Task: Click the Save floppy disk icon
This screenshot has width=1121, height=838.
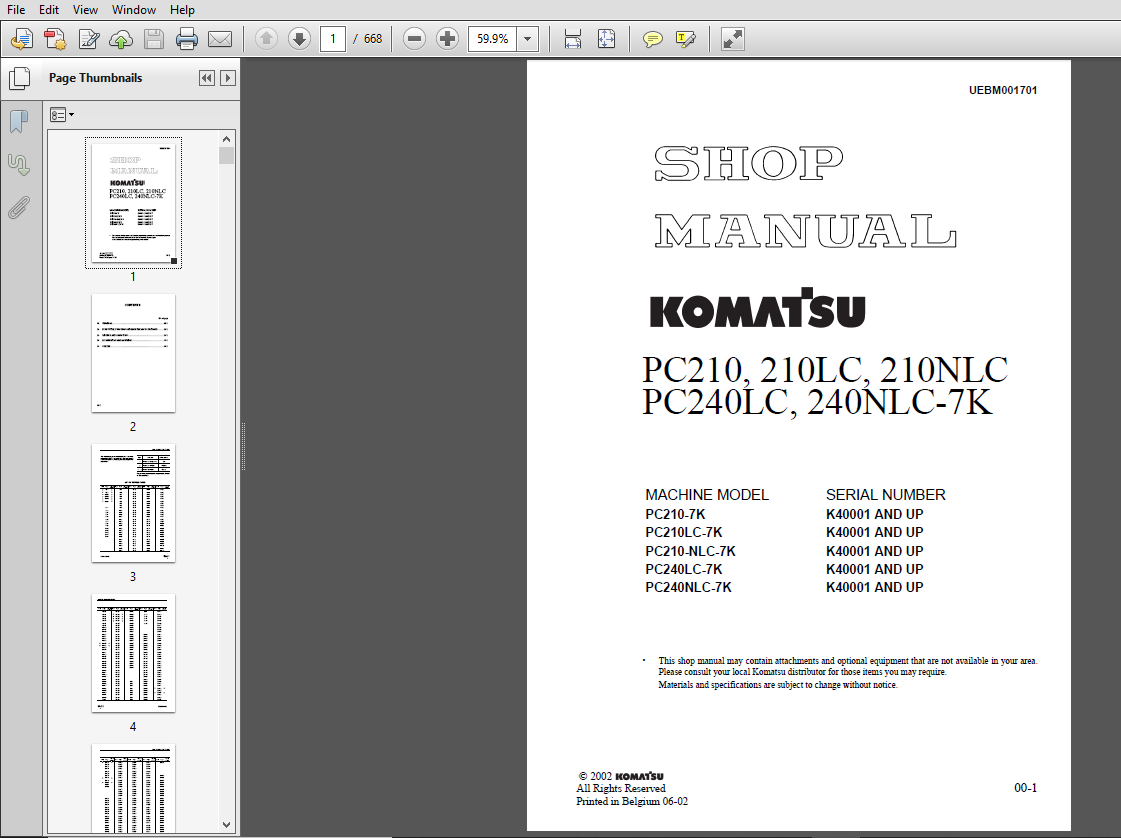Action: tap(154, 39)
